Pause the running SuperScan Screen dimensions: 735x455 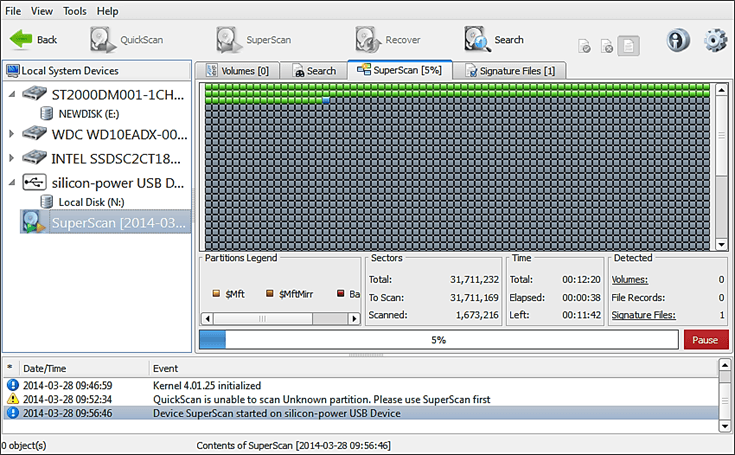[706, 340]
